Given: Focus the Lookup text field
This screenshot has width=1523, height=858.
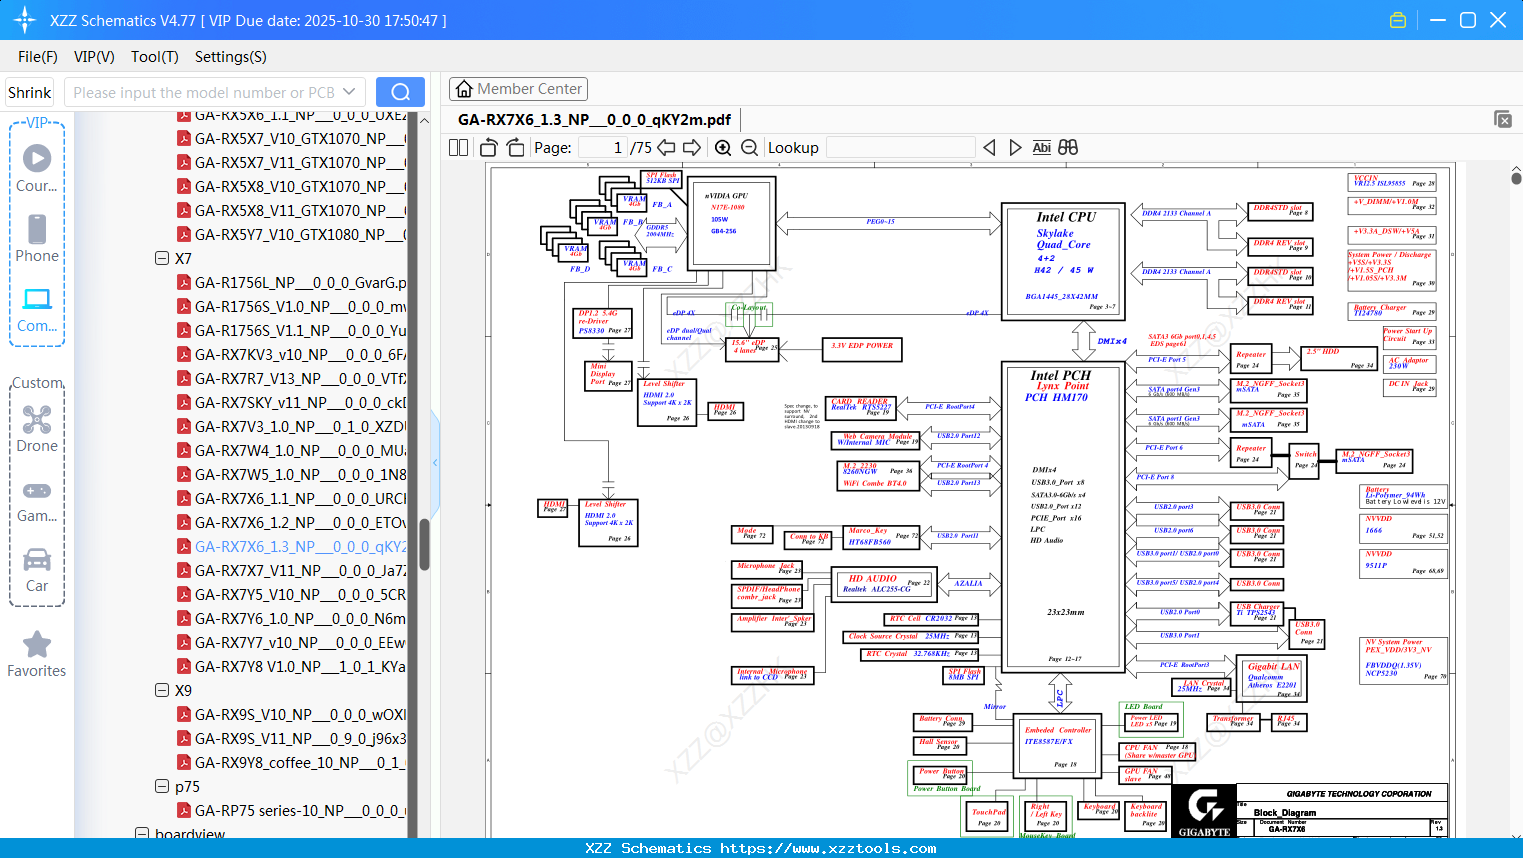Looking at the screenshot, I should 900,147.
